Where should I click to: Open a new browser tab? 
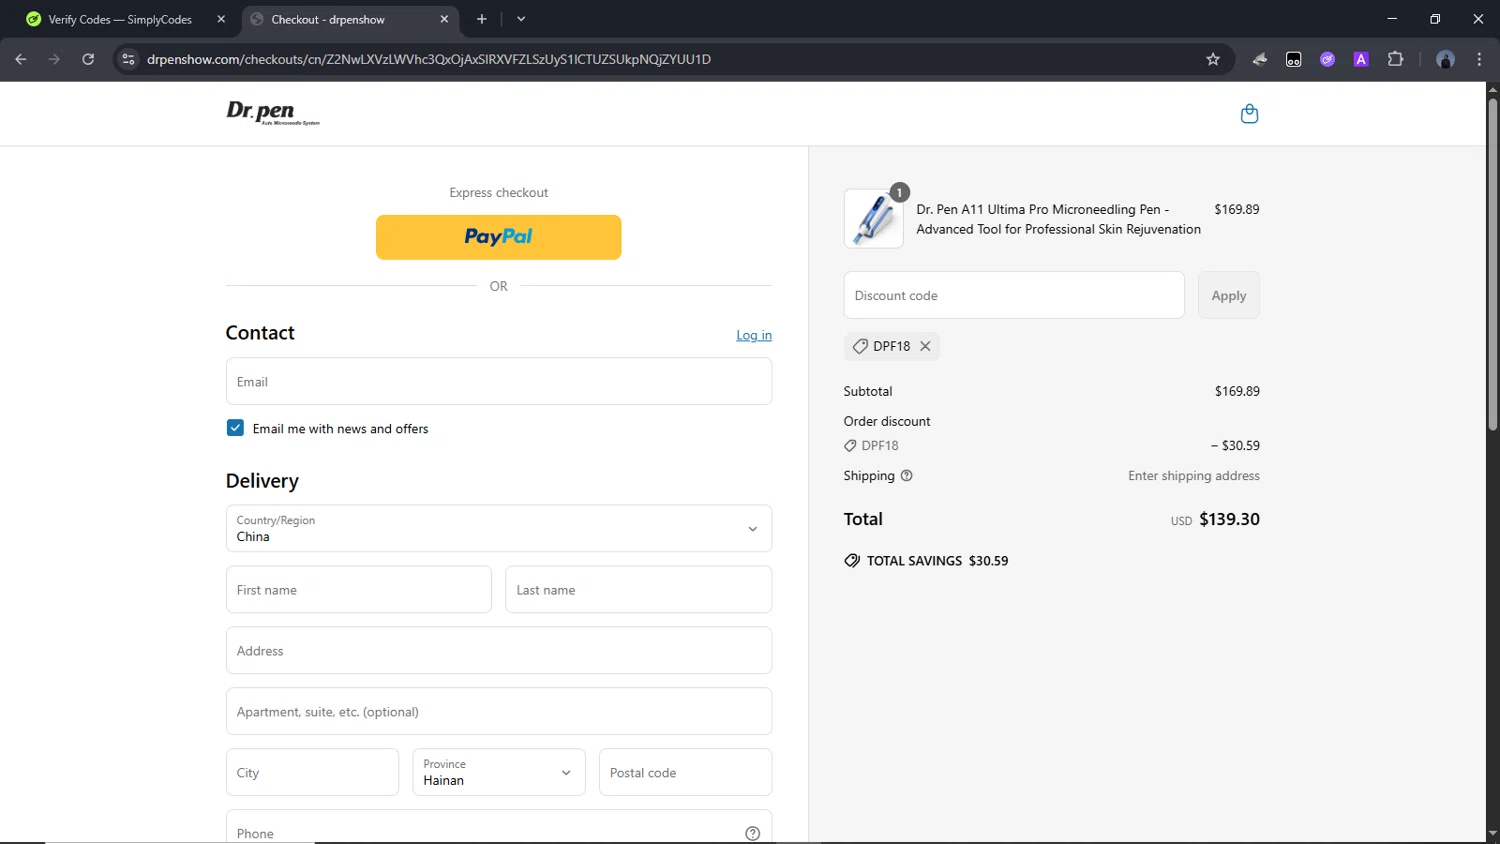[x=482, y=19]
